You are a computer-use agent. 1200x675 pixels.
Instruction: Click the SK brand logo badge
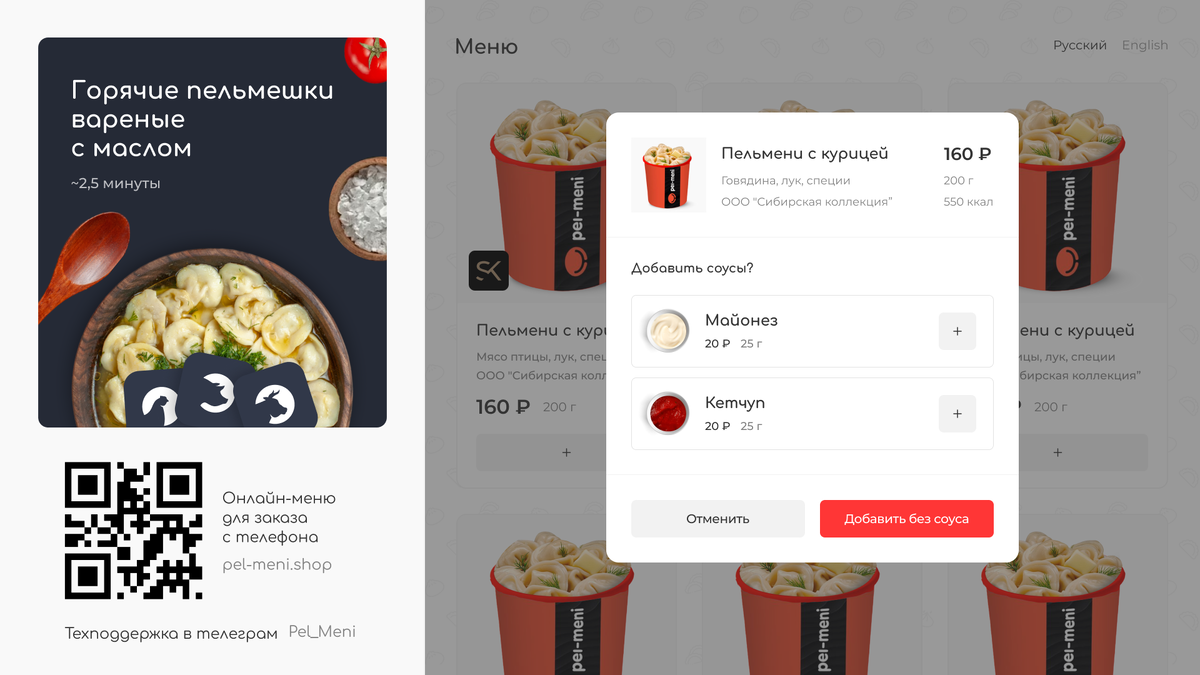point(489,270)
